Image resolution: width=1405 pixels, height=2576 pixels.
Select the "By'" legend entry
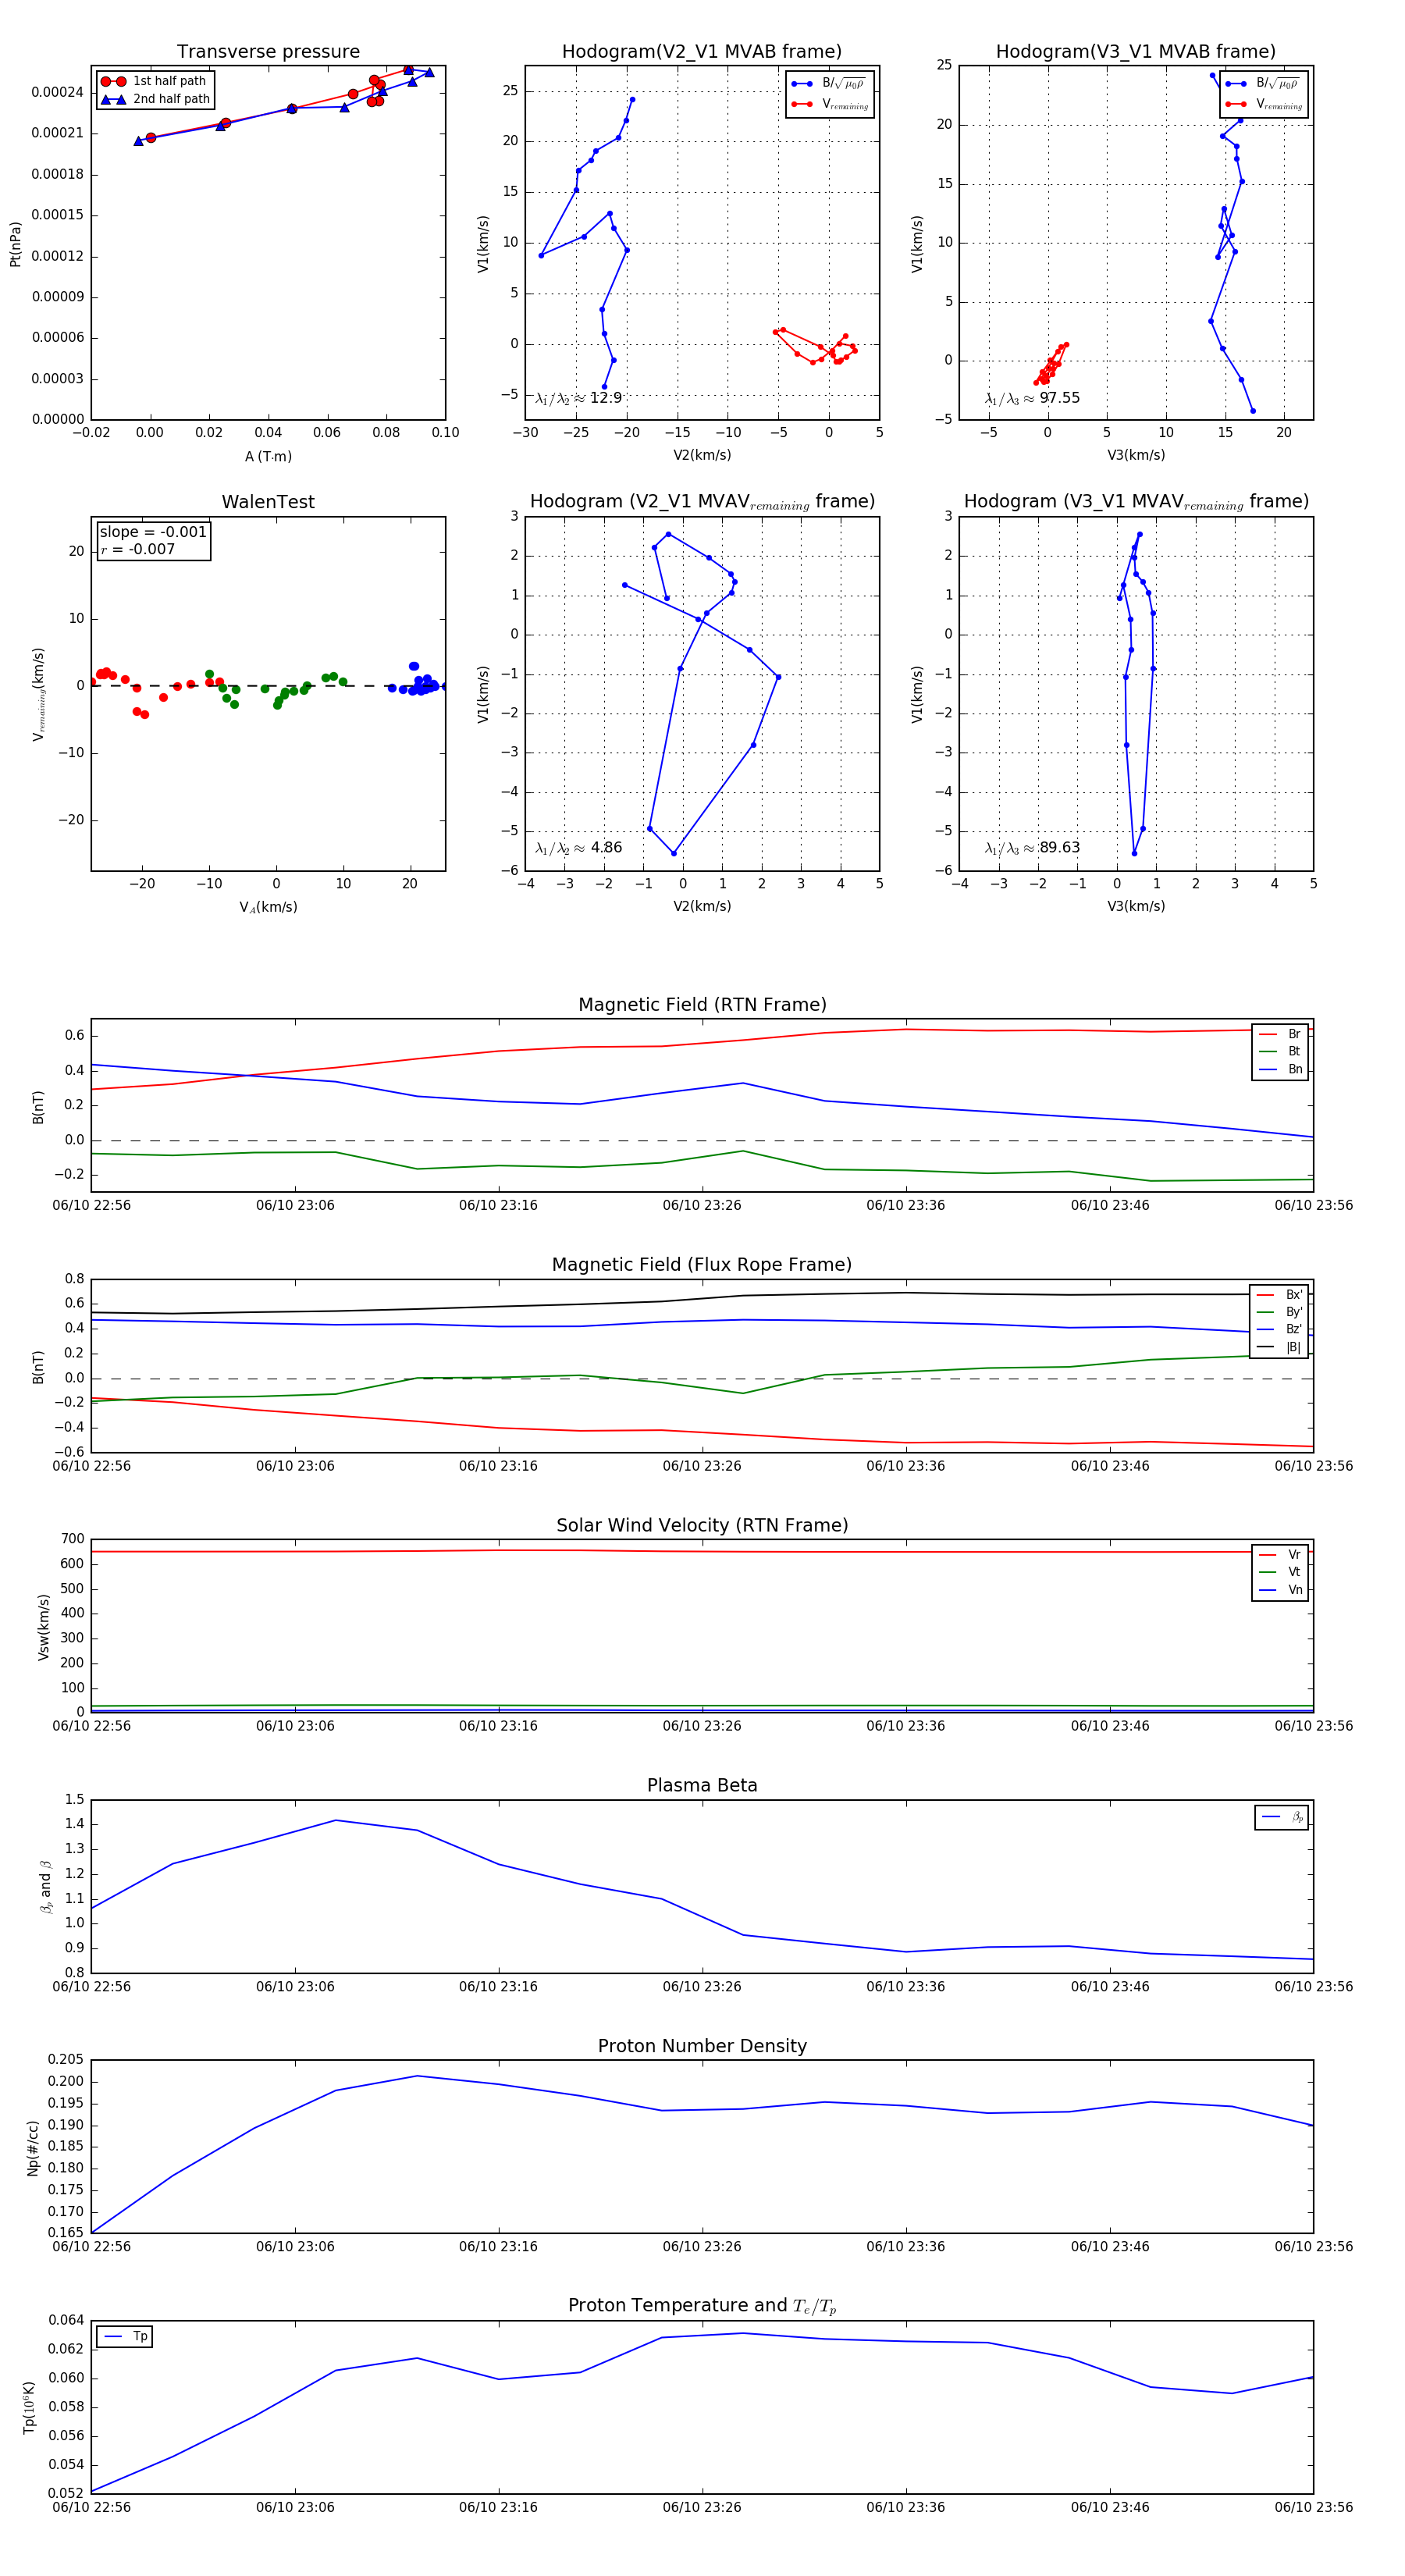coord(1279,1312)
